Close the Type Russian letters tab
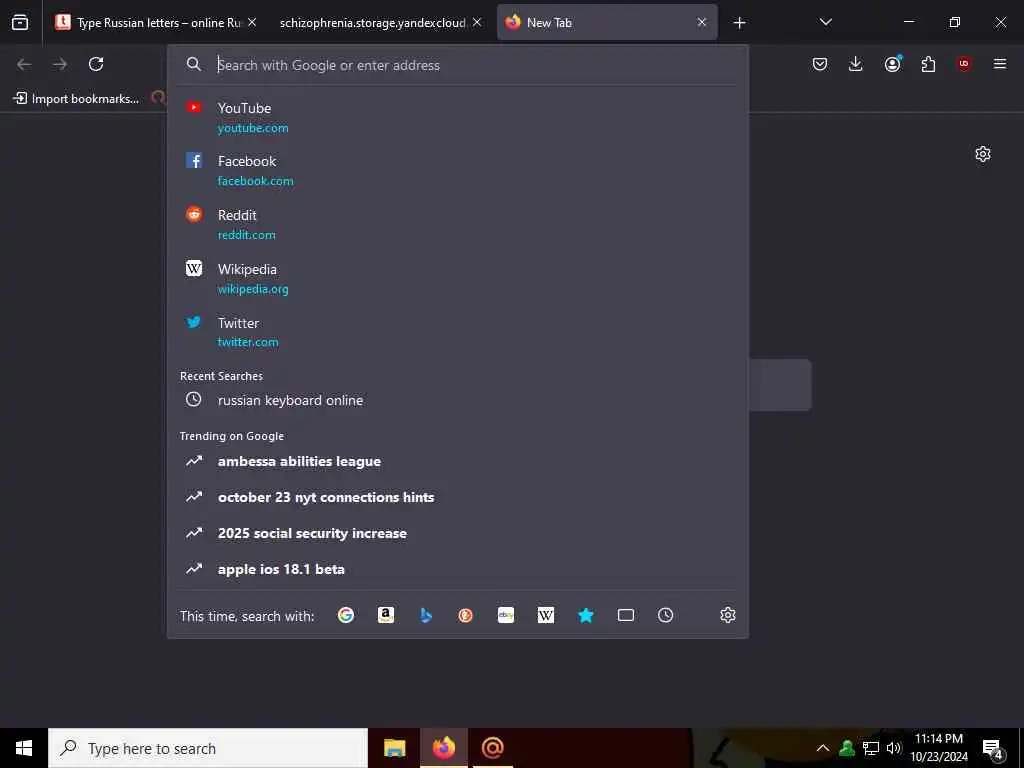Image resolution: width=1024 pixels, height=768 pixels. tap(252, 22)
